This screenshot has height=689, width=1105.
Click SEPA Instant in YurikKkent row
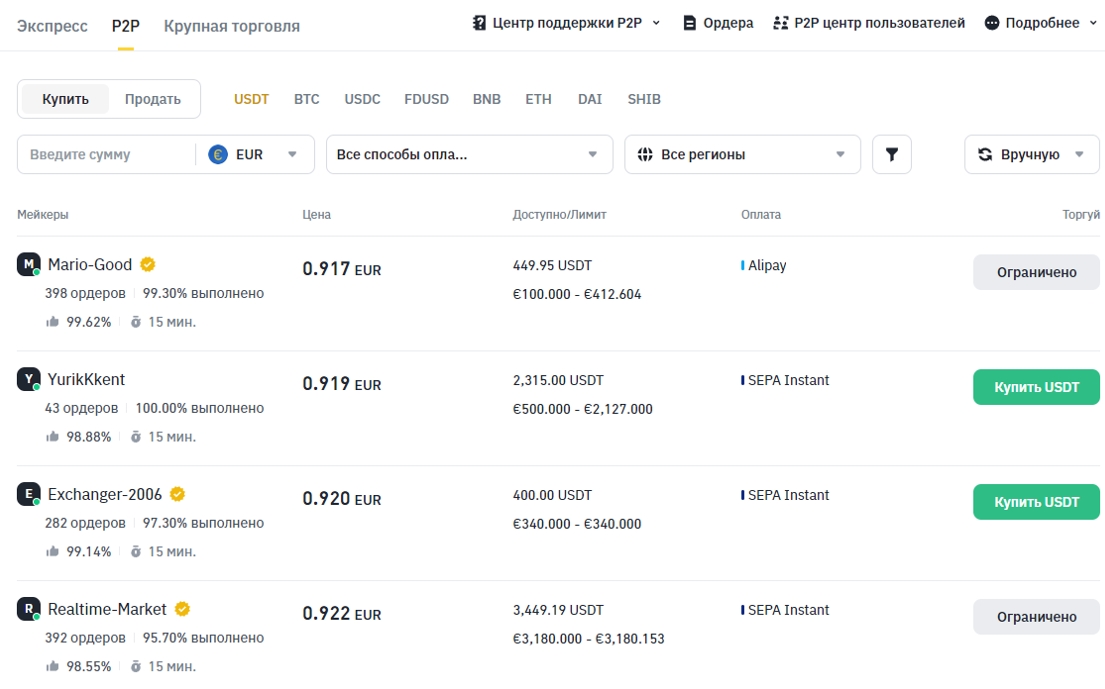click(789, 380)
